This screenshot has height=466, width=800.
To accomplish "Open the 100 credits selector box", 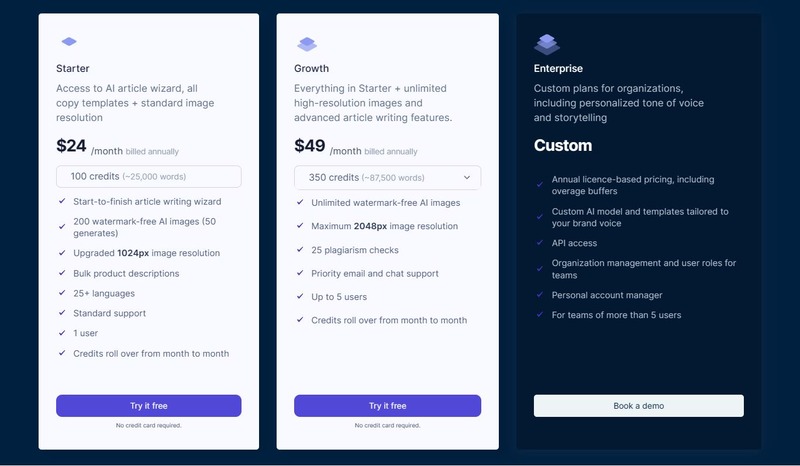I will (148, 177).
